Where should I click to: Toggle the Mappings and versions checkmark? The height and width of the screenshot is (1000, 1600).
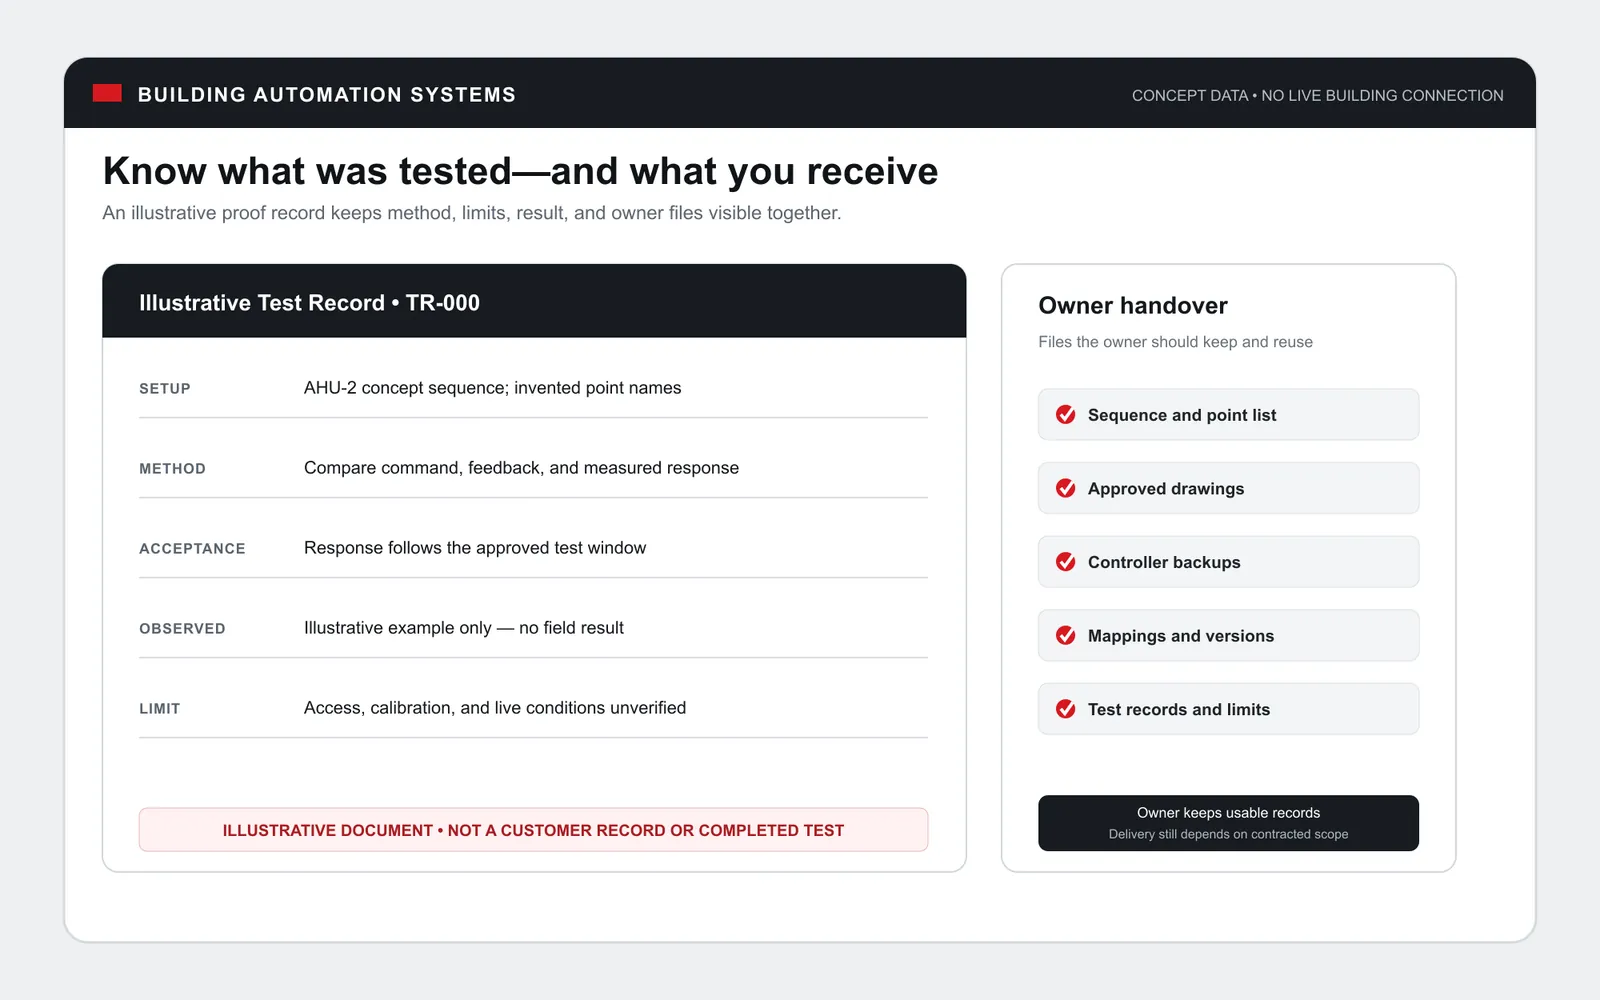(1066, 635)
